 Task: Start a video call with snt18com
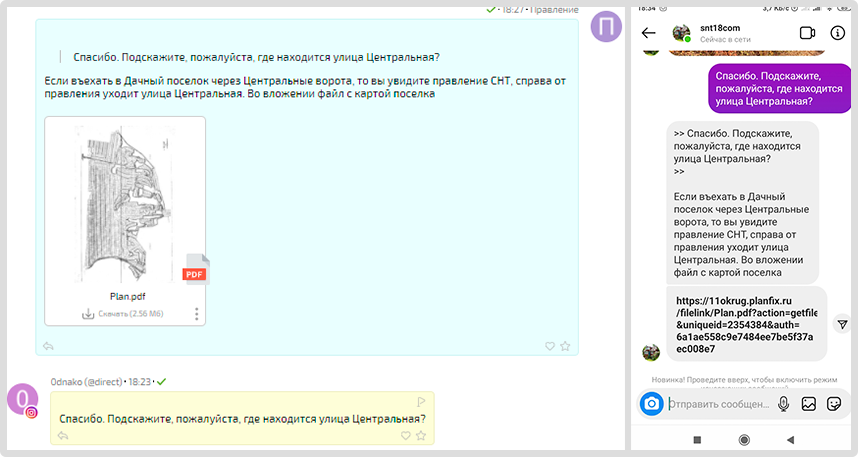click(808, 33)
